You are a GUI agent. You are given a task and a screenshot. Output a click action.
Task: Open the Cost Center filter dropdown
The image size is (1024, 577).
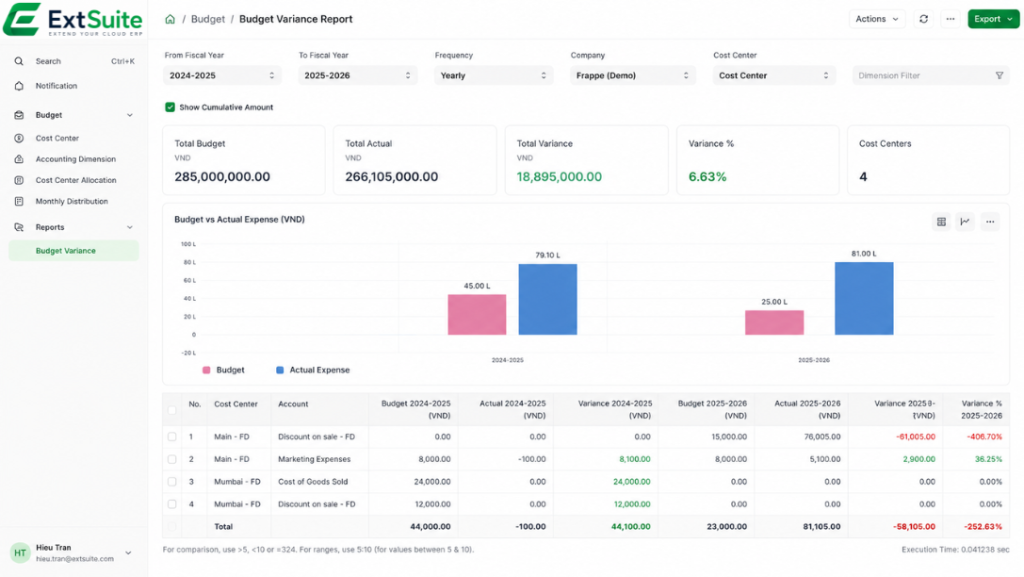[x=774, y=76]
